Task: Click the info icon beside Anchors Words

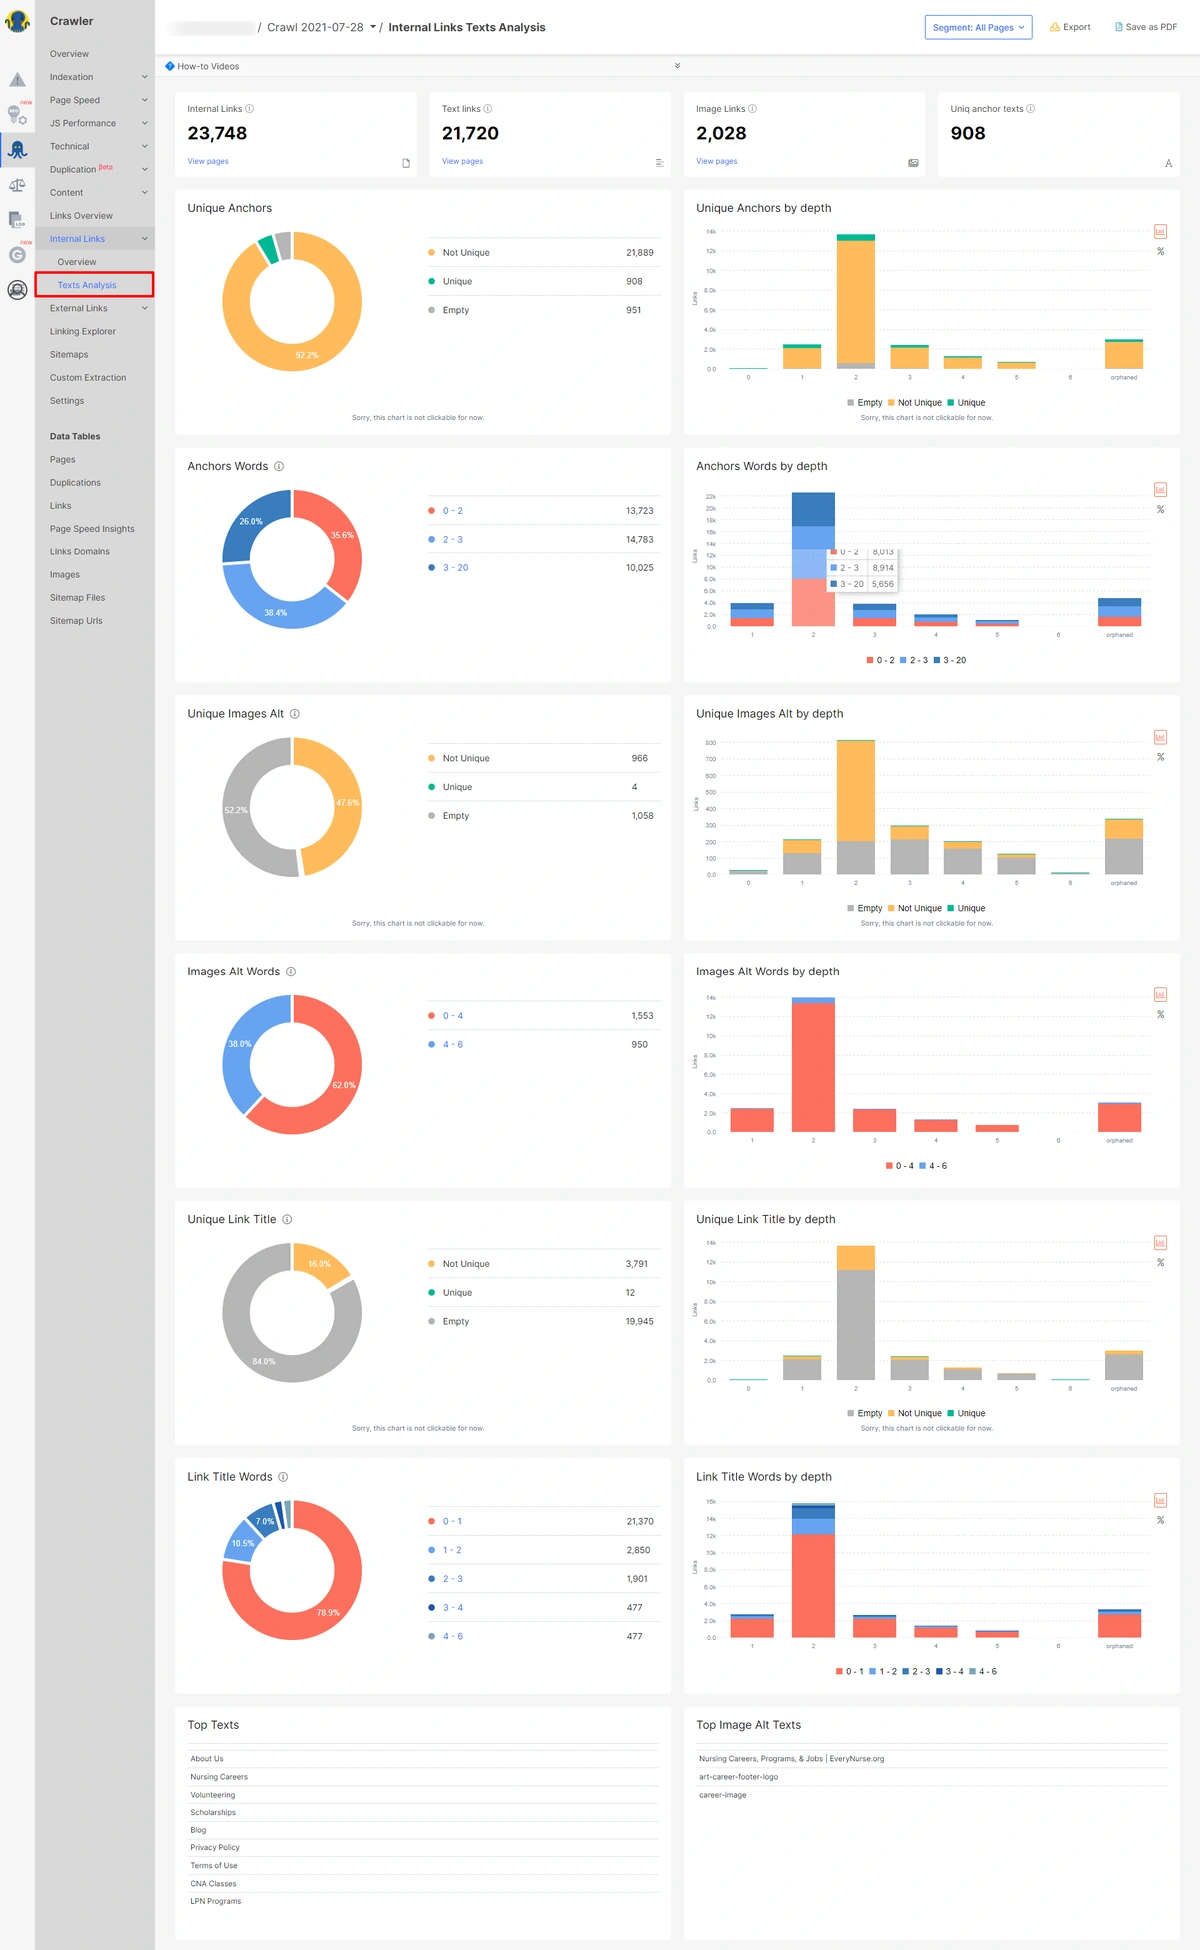Action: (x=279, y=467)
